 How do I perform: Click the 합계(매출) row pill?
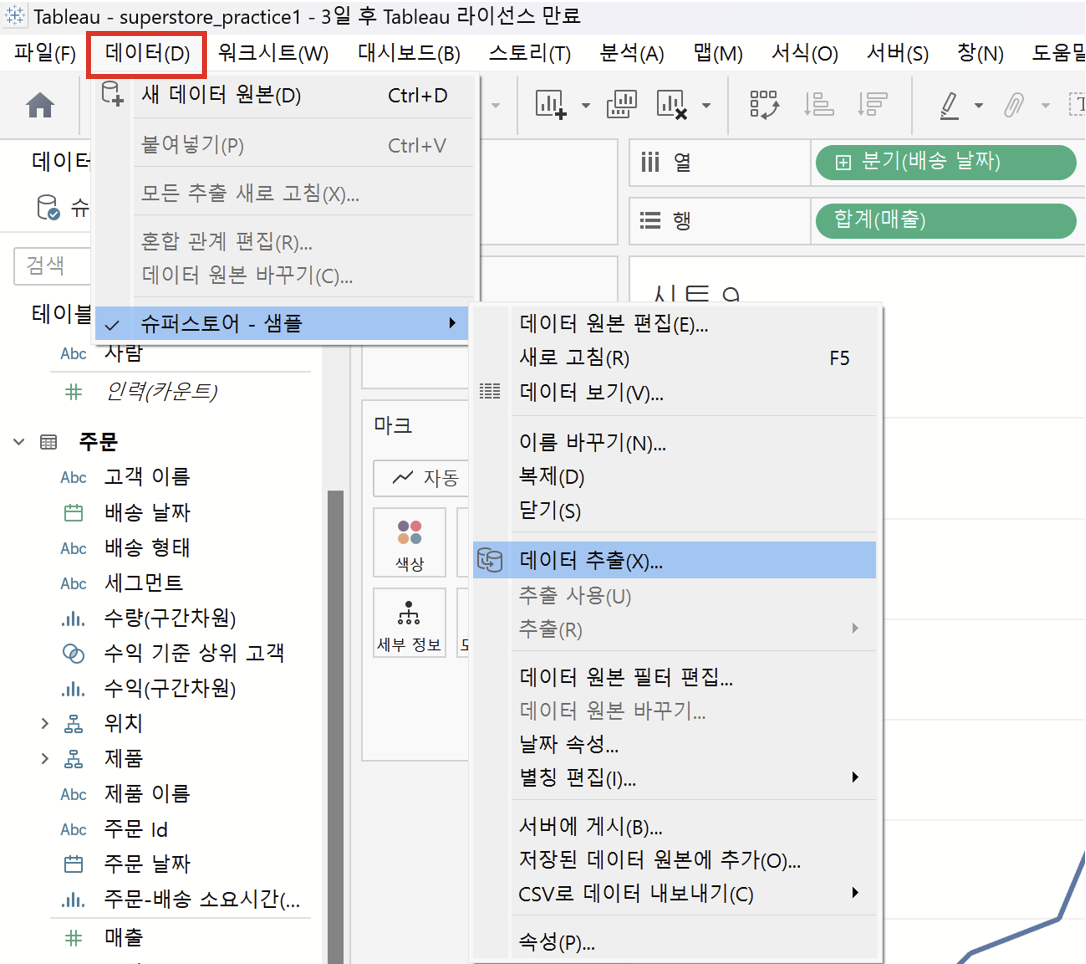(946, 220)
